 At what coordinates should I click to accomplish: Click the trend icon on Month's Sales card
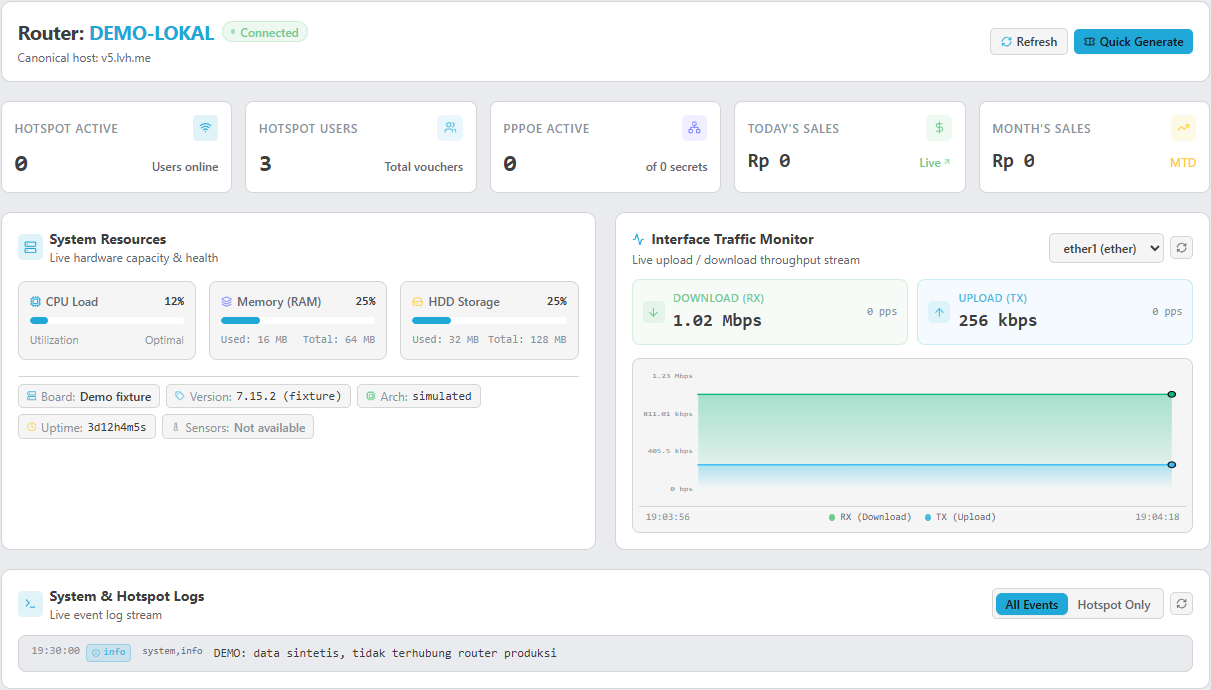[x=1183, y=128]
